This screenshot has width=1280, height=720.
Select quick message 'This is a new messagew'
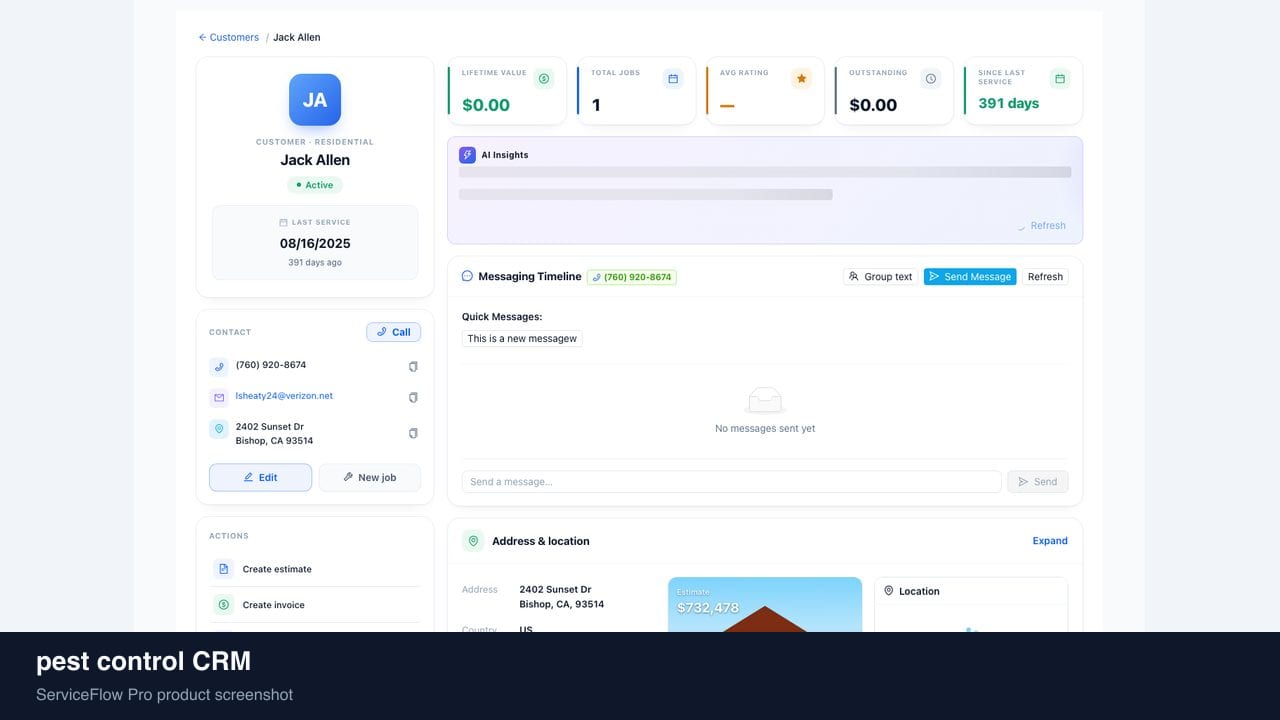point(522,339)
